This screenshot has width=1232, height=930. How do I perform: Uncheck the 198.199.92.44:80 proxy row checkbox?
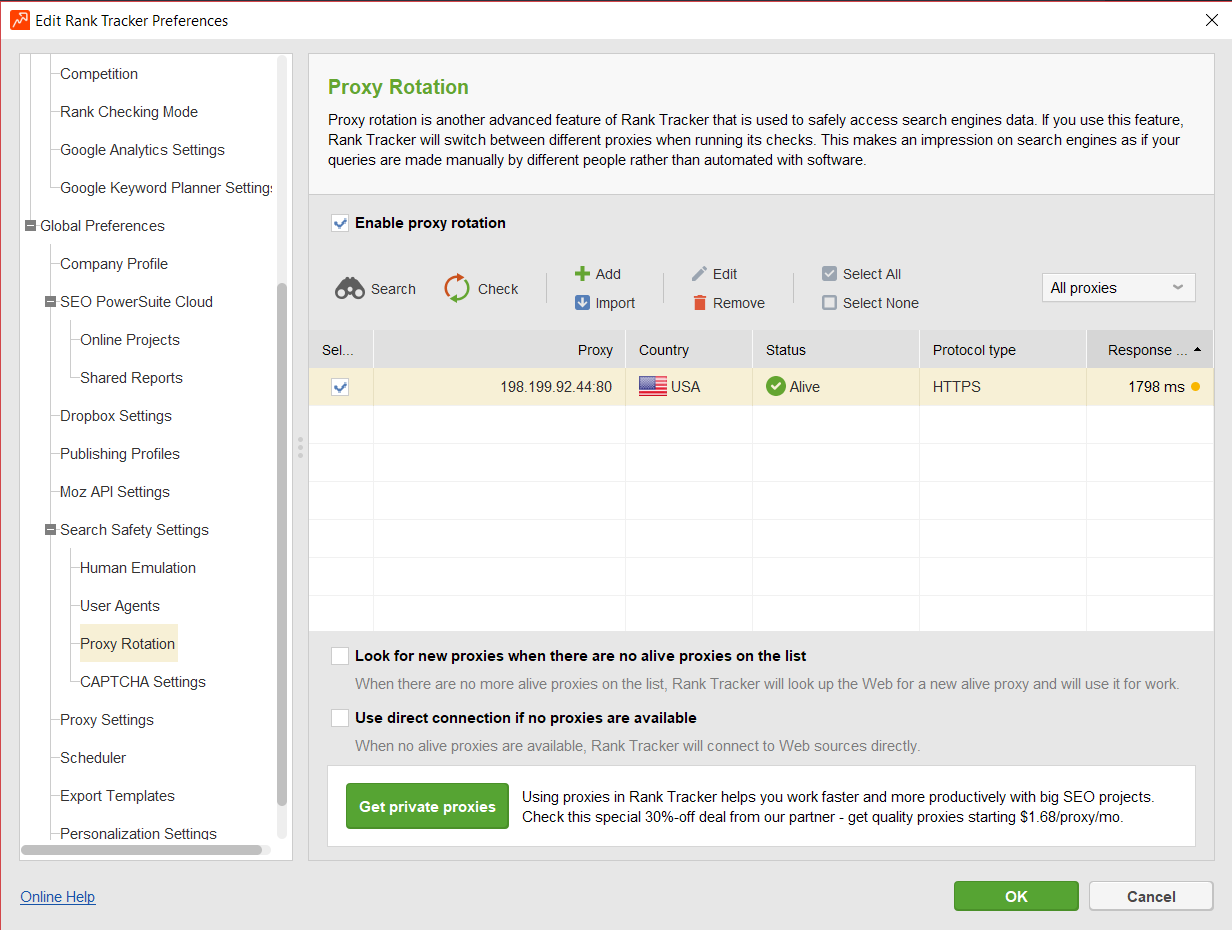click(x=340, y=387)
